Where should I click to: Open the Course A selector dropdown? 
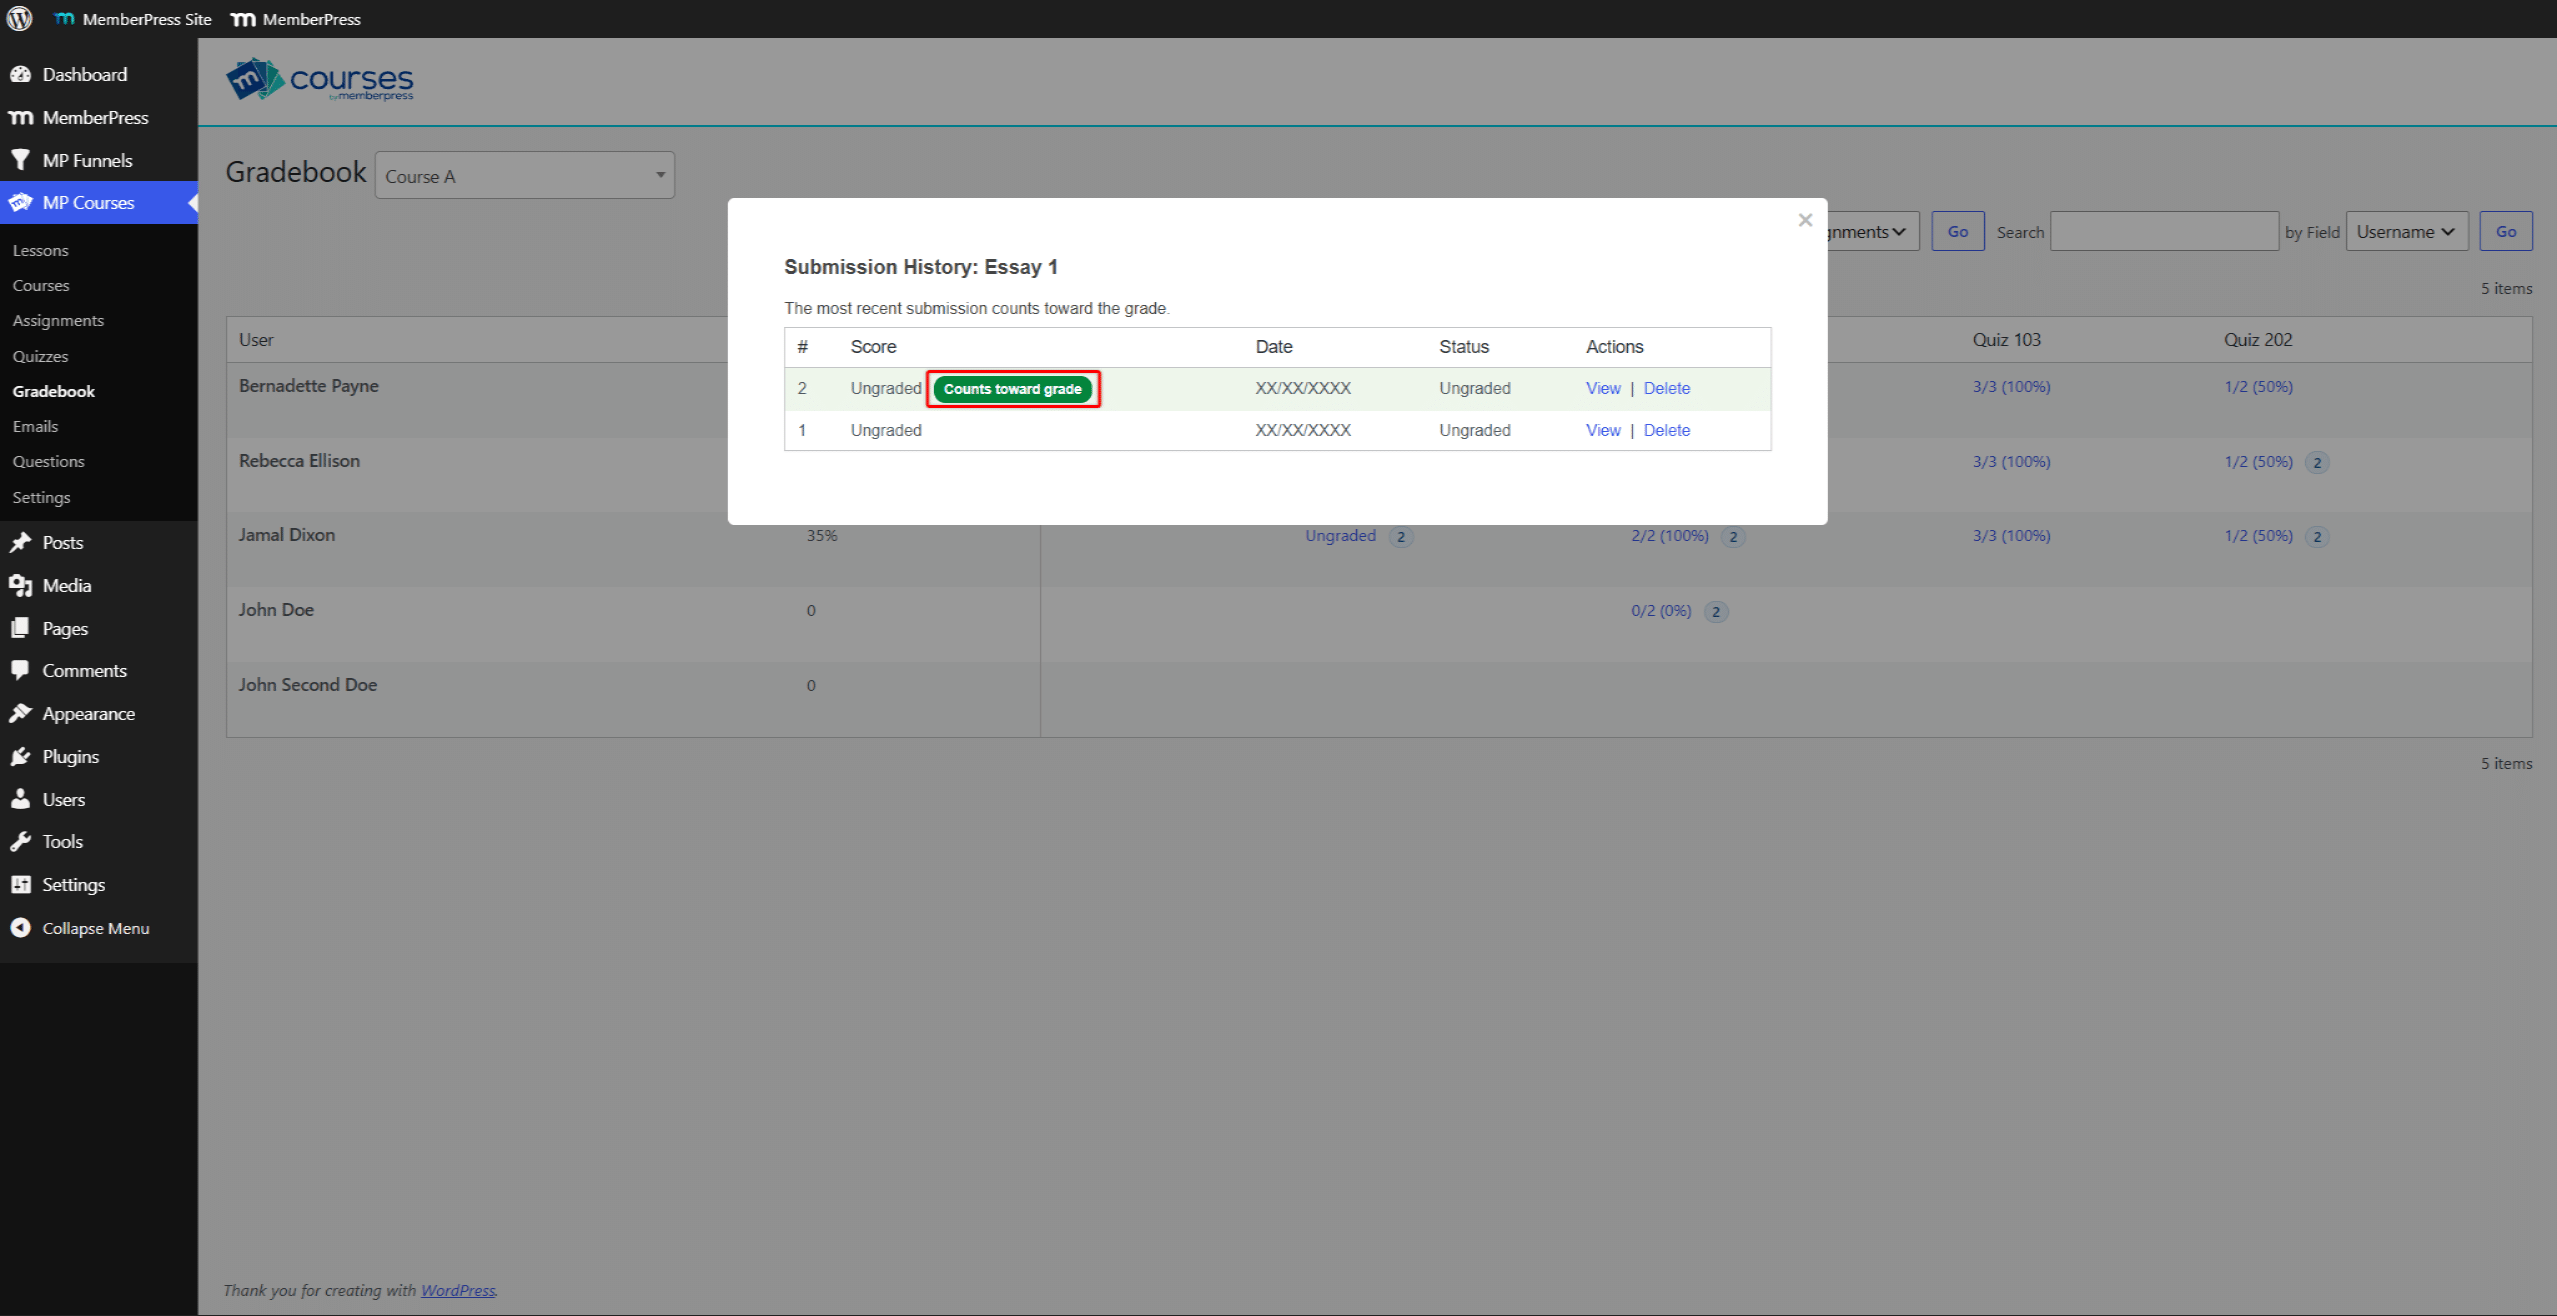click(525, 176)
